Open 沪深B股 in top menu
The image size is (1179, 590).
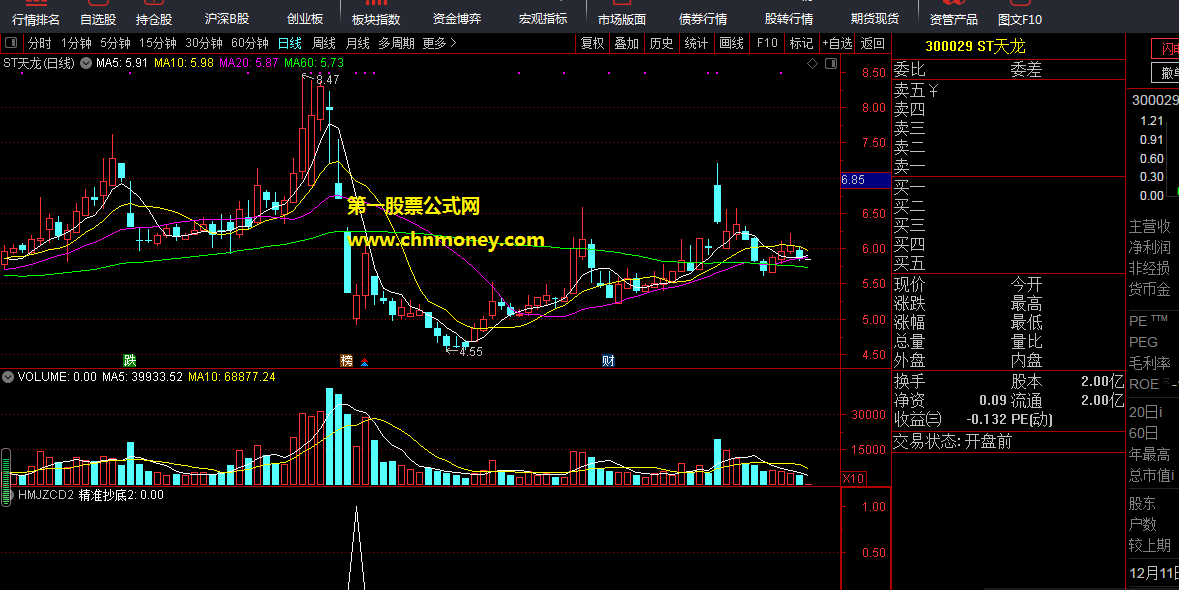pos(227,19)
